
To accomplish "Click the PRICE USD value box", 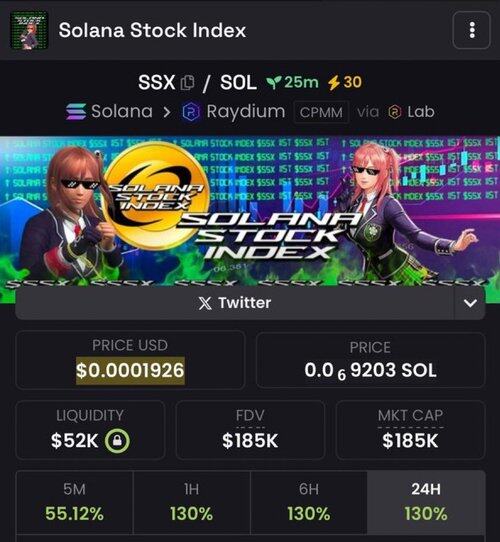I will (x=130, y=360).
